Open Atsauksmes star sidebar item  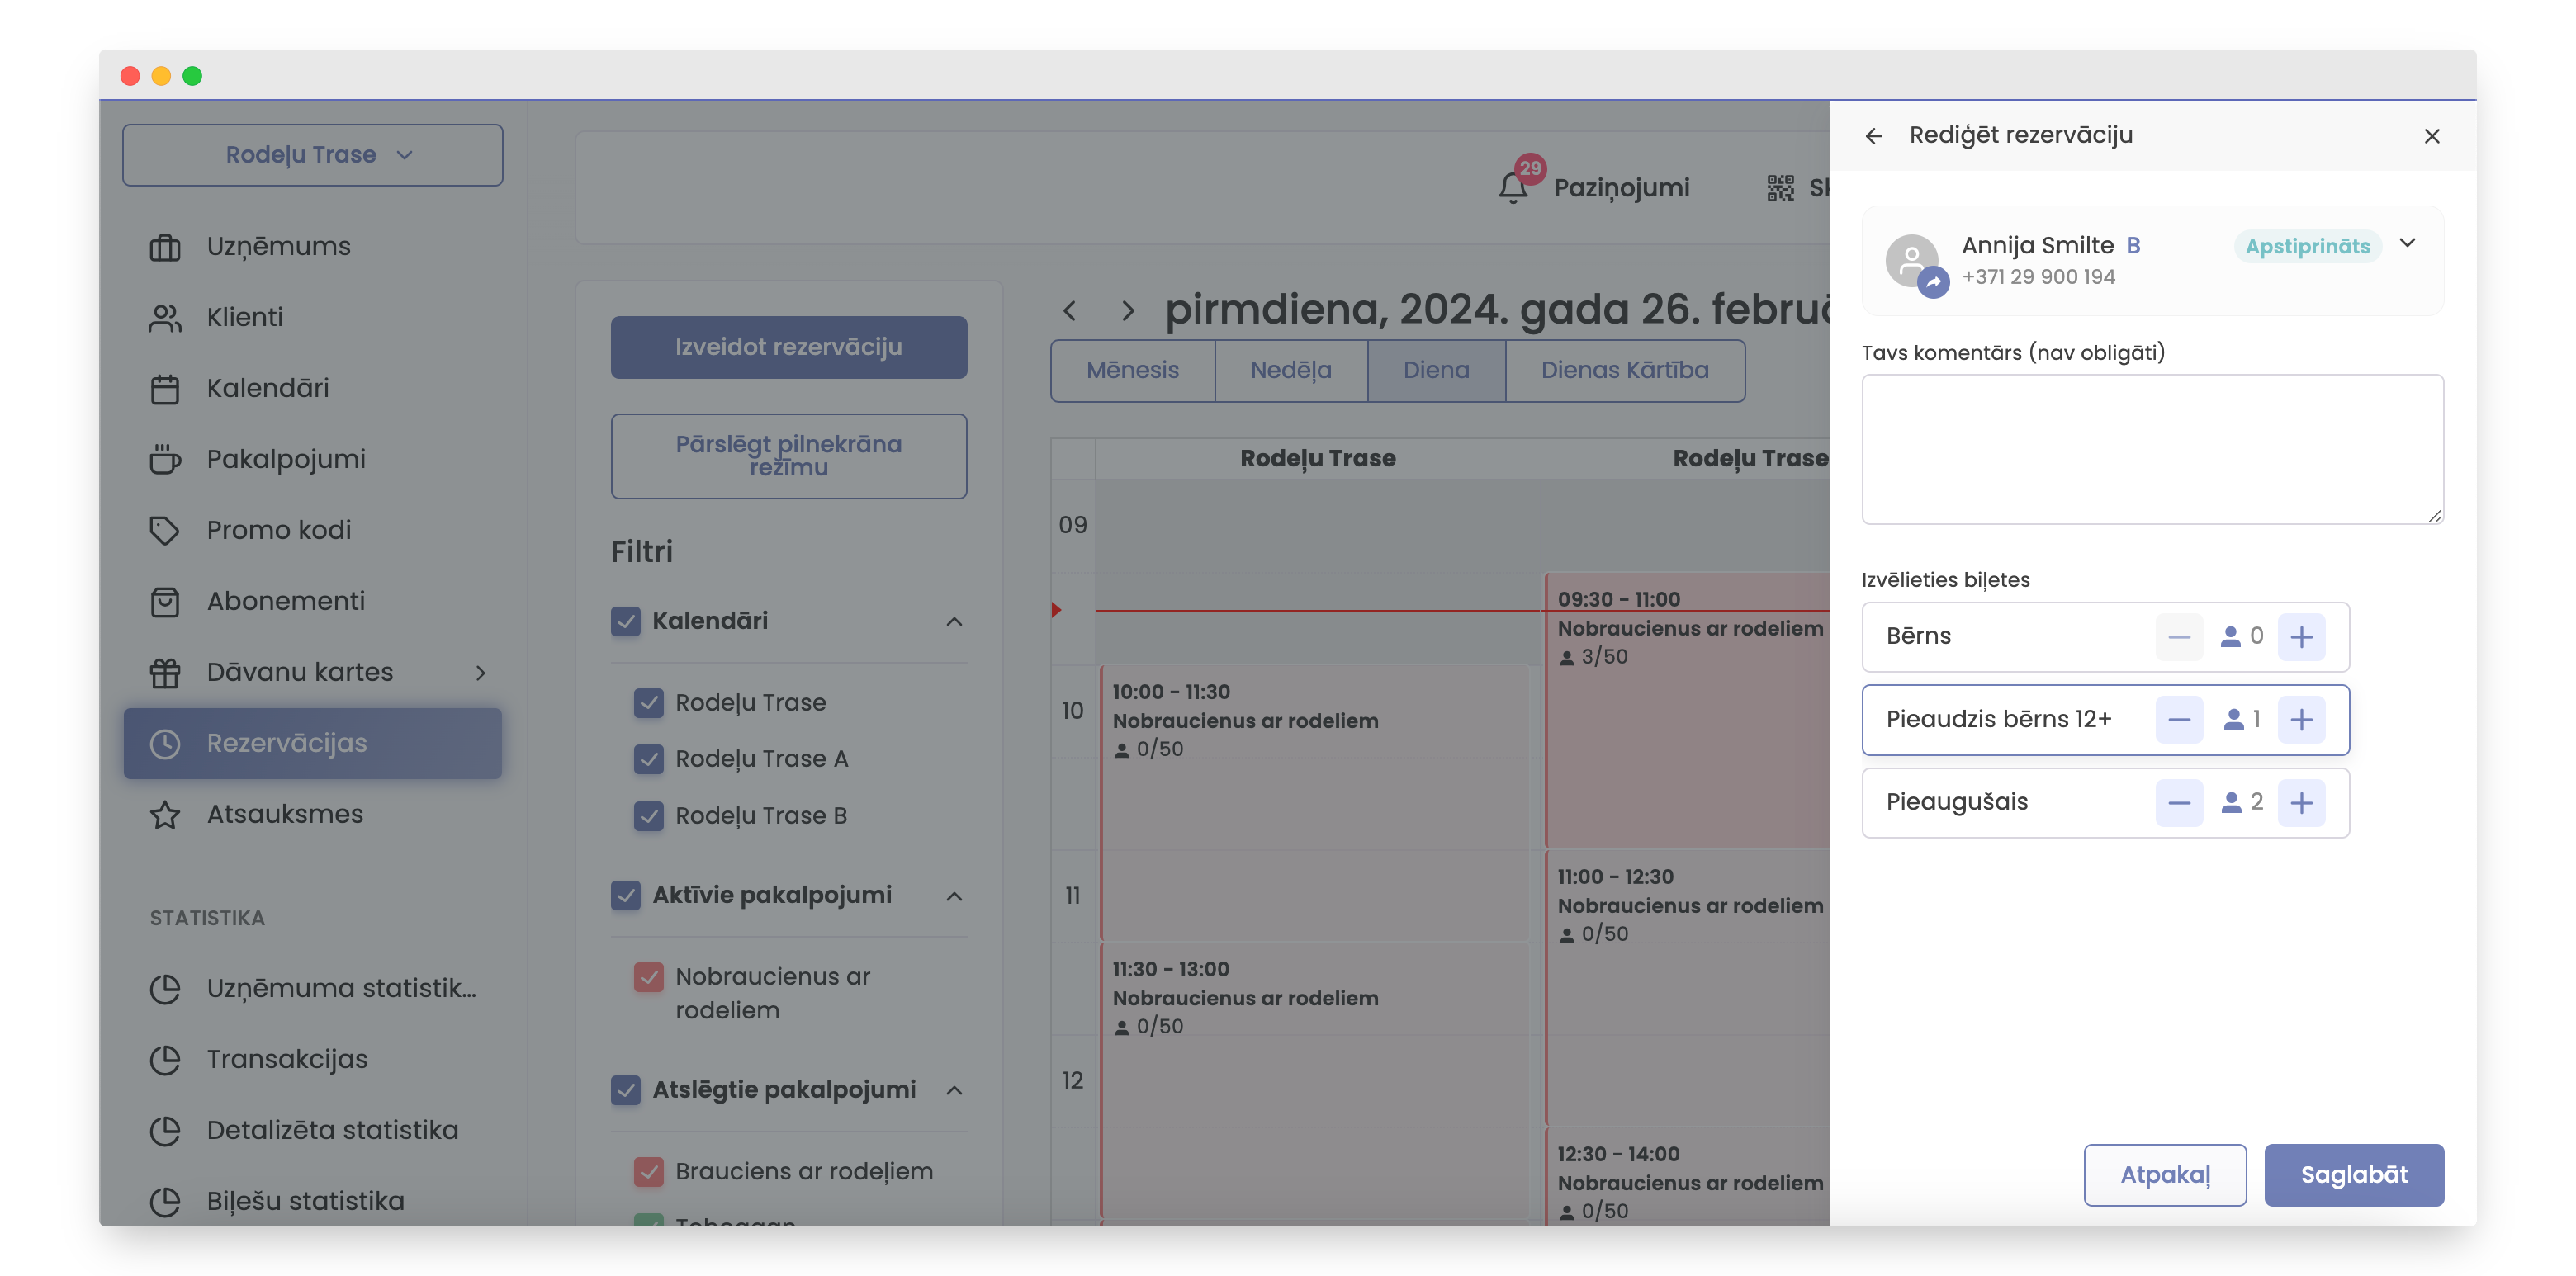click(284, 814)
